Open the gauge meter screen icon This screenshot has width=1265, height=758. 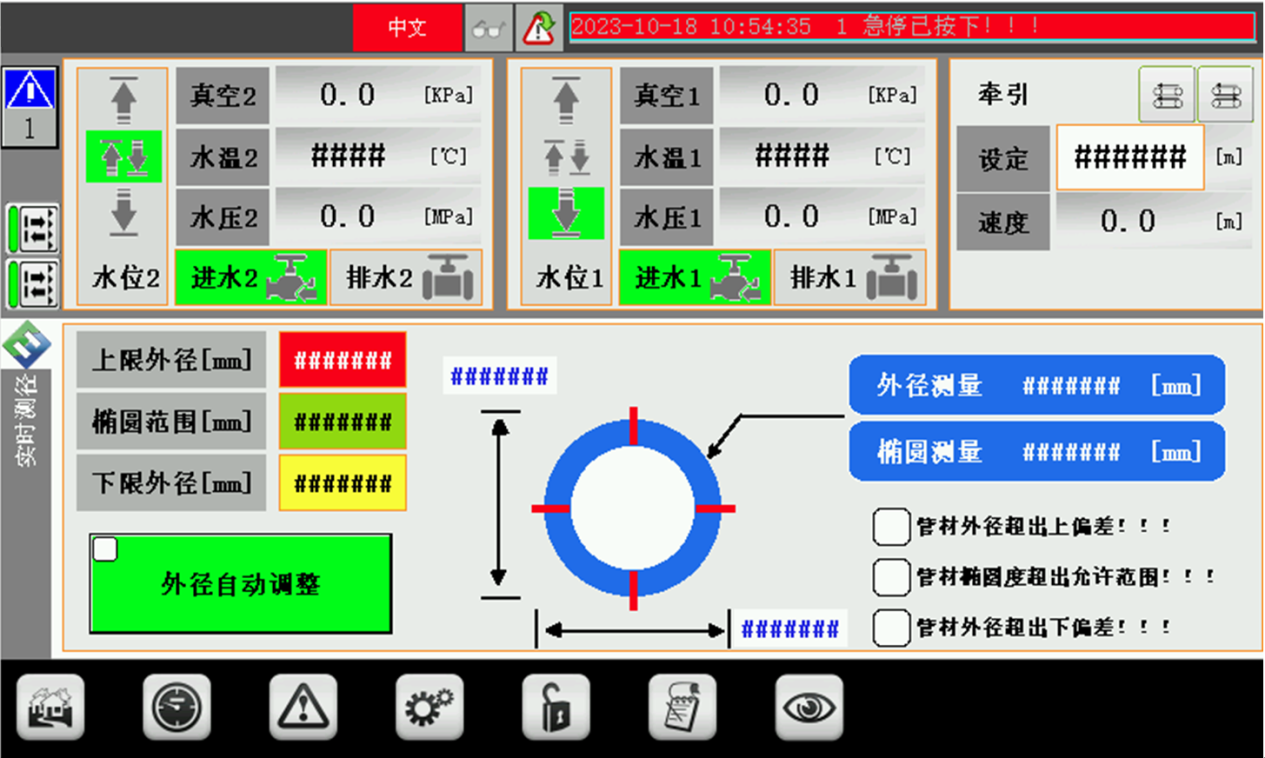[177, 708]
